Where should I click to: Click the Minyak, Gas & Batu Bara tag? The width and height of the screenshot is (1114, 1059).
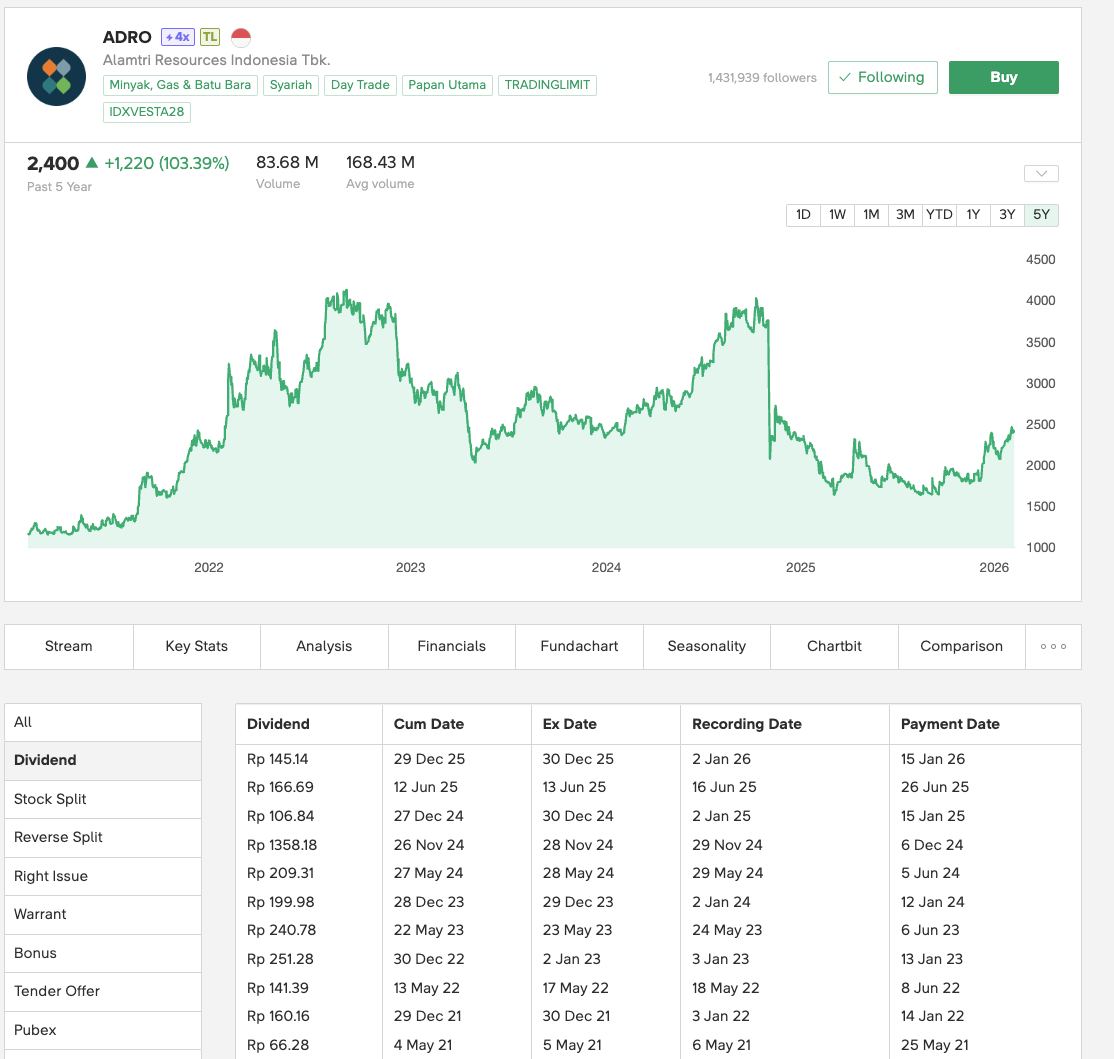(x=180, y=85)
